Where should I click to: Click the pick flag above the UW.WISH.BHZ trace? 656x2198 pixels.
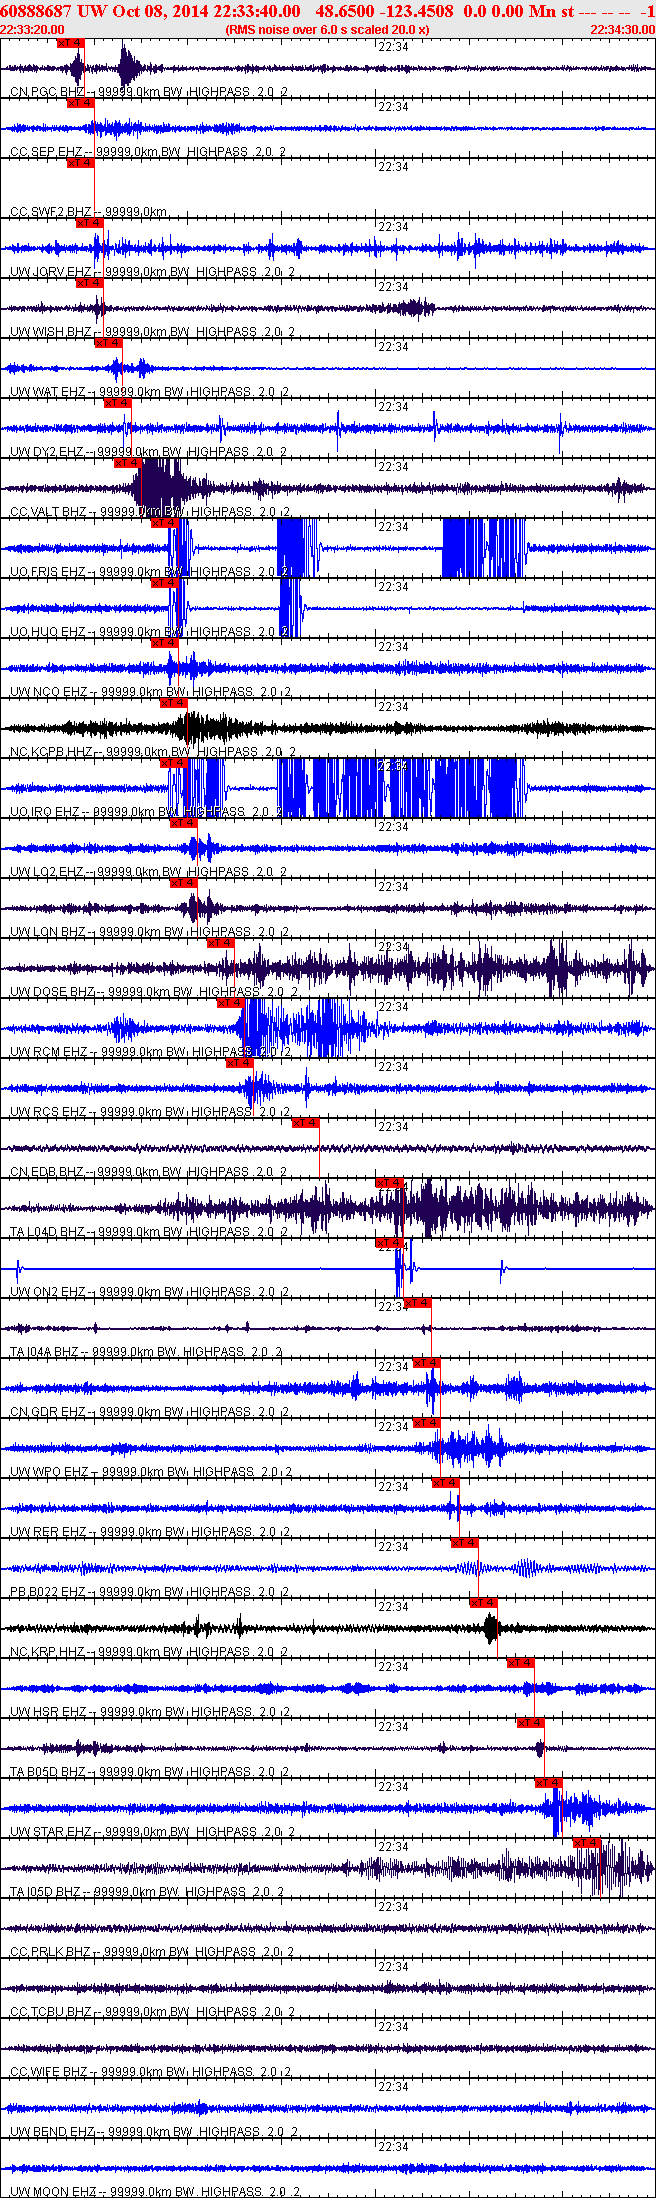[89, 283]
